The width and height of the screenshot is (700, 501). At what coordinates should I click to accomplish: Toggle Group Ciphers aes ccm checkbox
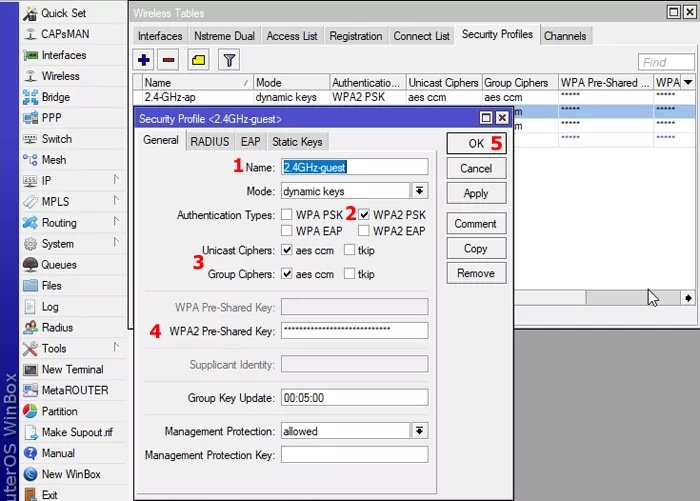point(287,274)
